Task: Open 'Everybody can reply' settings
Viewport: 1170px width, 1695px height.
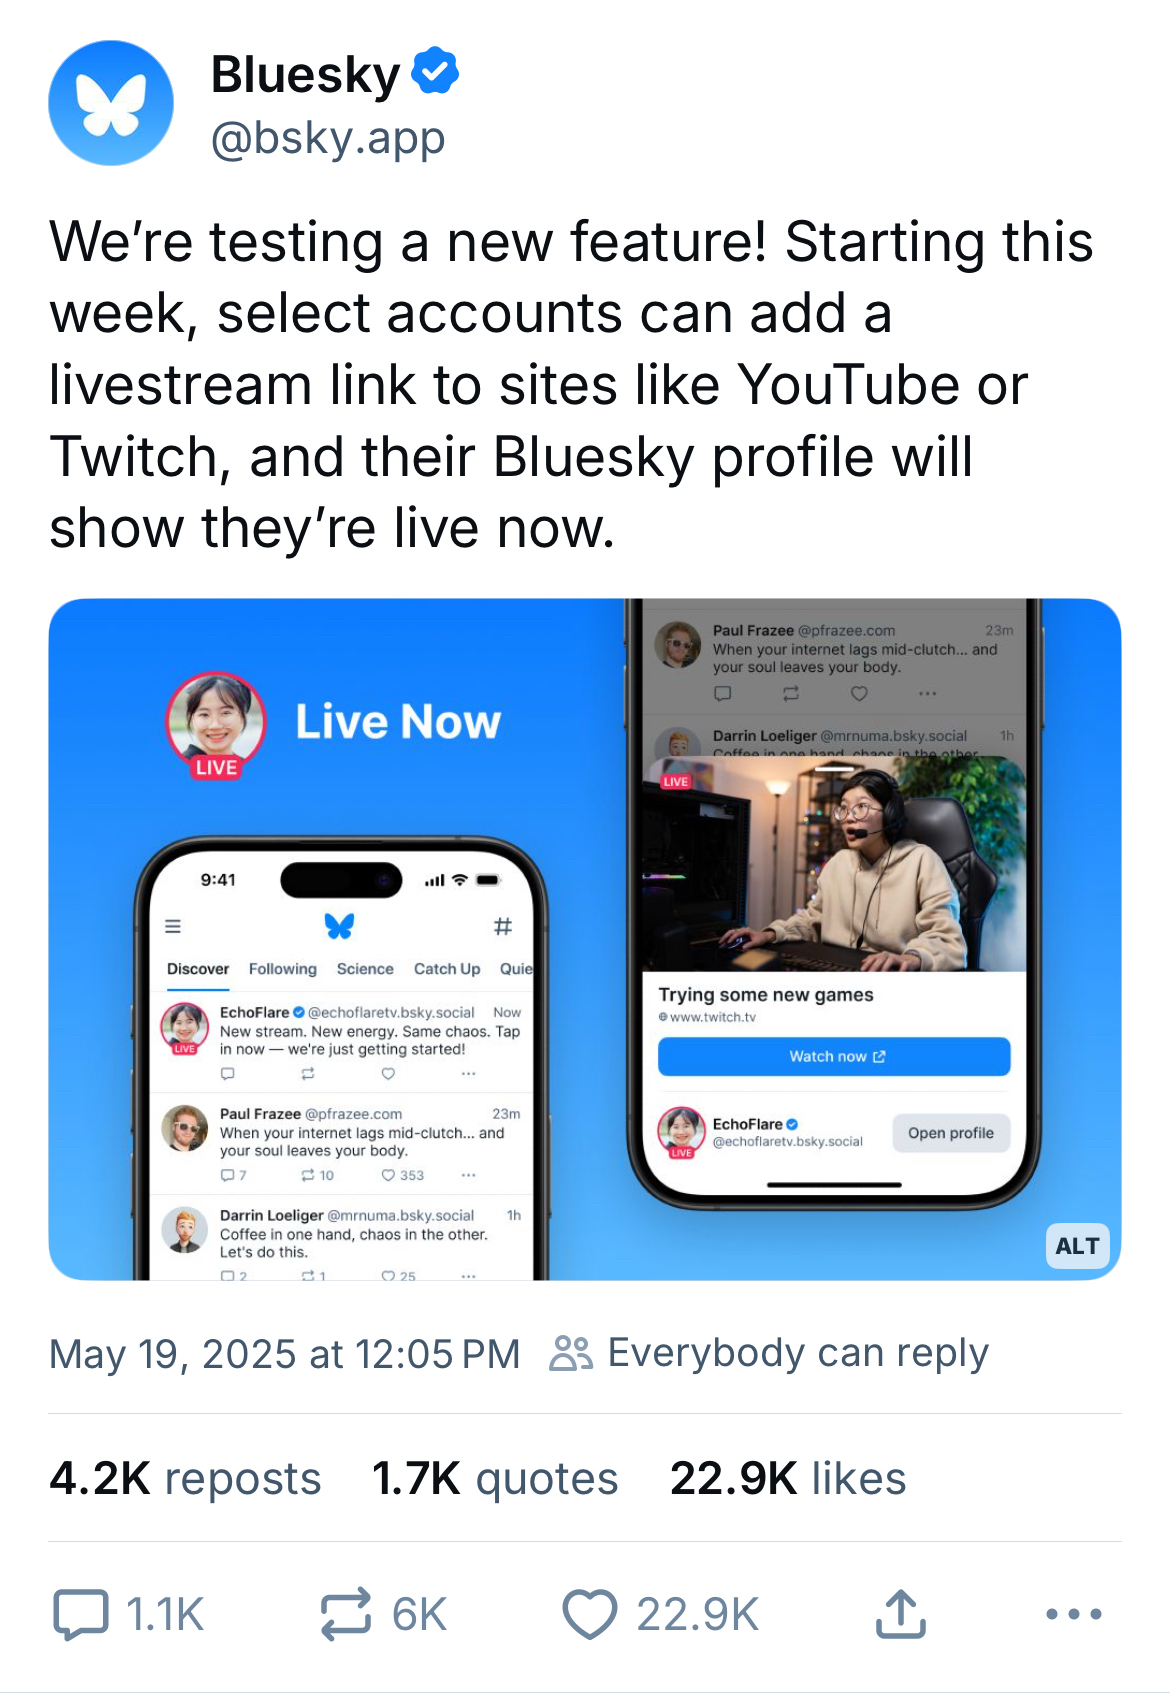Action: coord(798,1353)
